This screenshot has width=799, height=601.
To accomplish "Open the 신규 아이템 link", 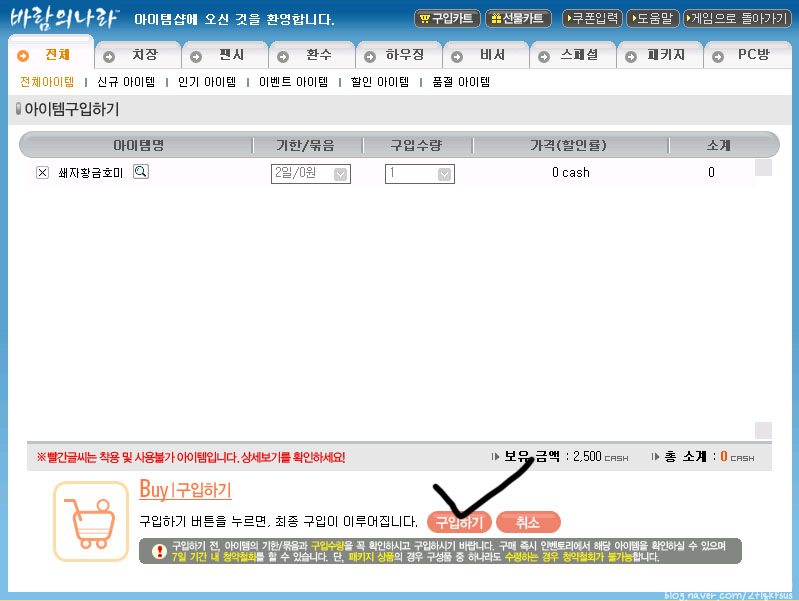I will tap(125, 82).
